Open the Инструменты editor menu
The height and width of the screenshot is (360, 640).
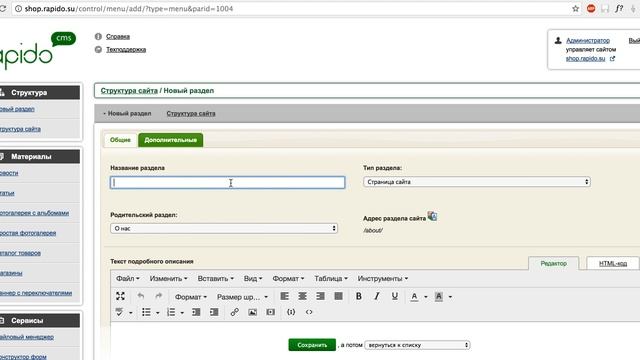[x=382, y=278]
